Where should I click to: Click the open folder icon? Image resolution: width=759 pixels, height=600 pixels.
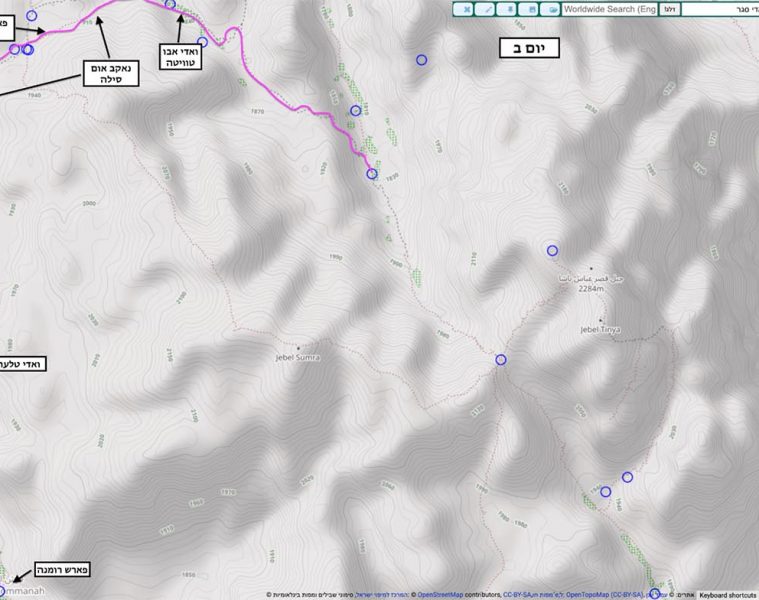pyautogui.click(x=552, y=9)
